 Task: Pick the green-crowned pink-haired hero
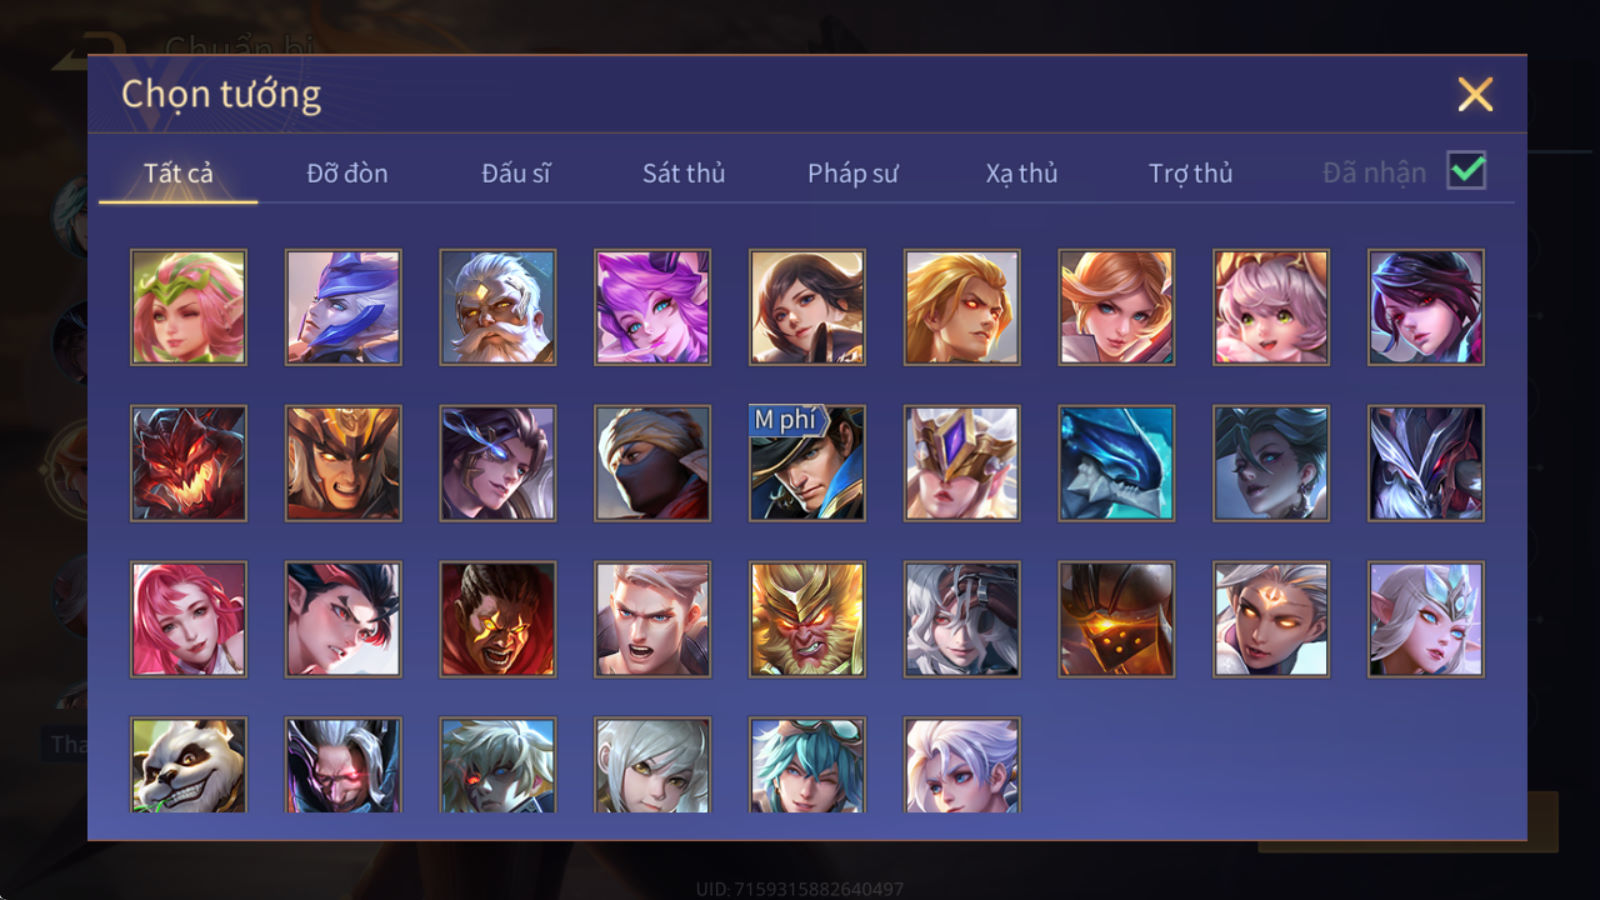188,307
